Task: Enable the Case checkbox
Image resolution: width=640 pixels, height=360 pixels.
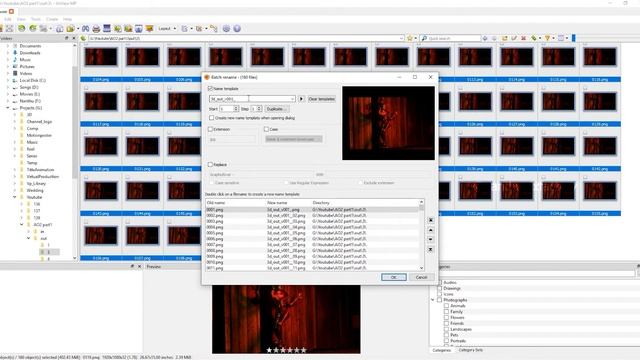Action: tap(266, 129)
